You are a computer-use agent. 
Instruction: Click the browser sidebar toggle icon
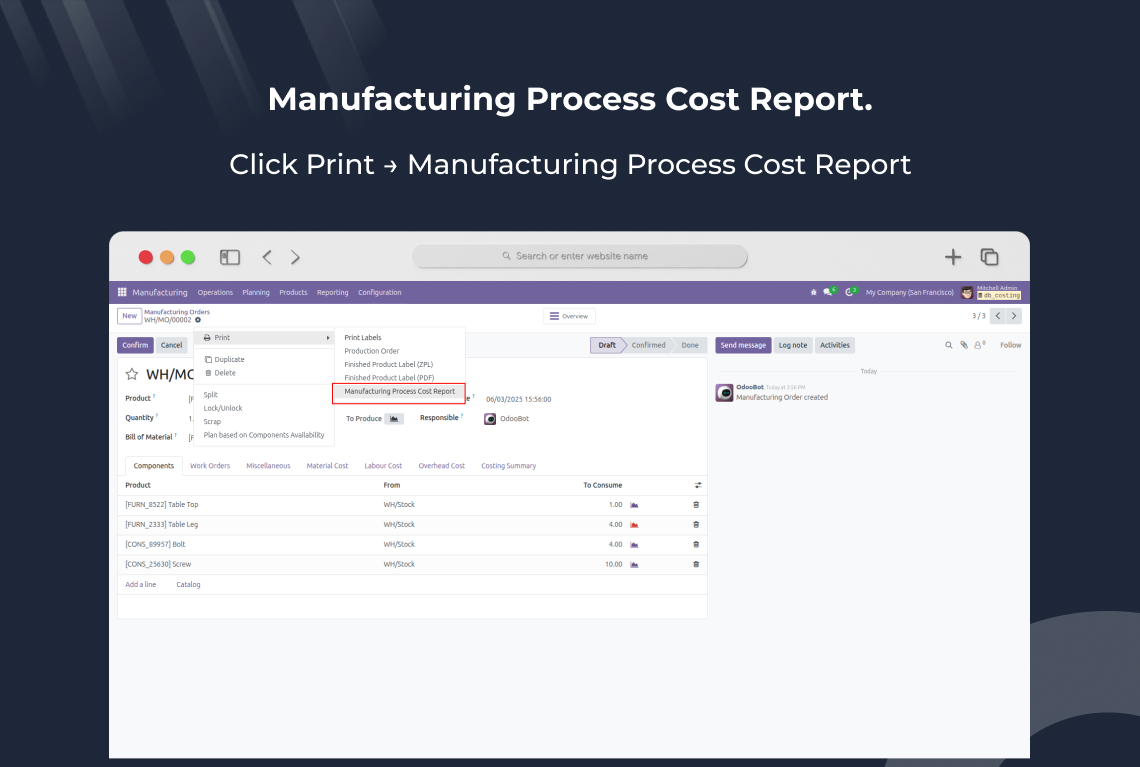coord(230,257)
